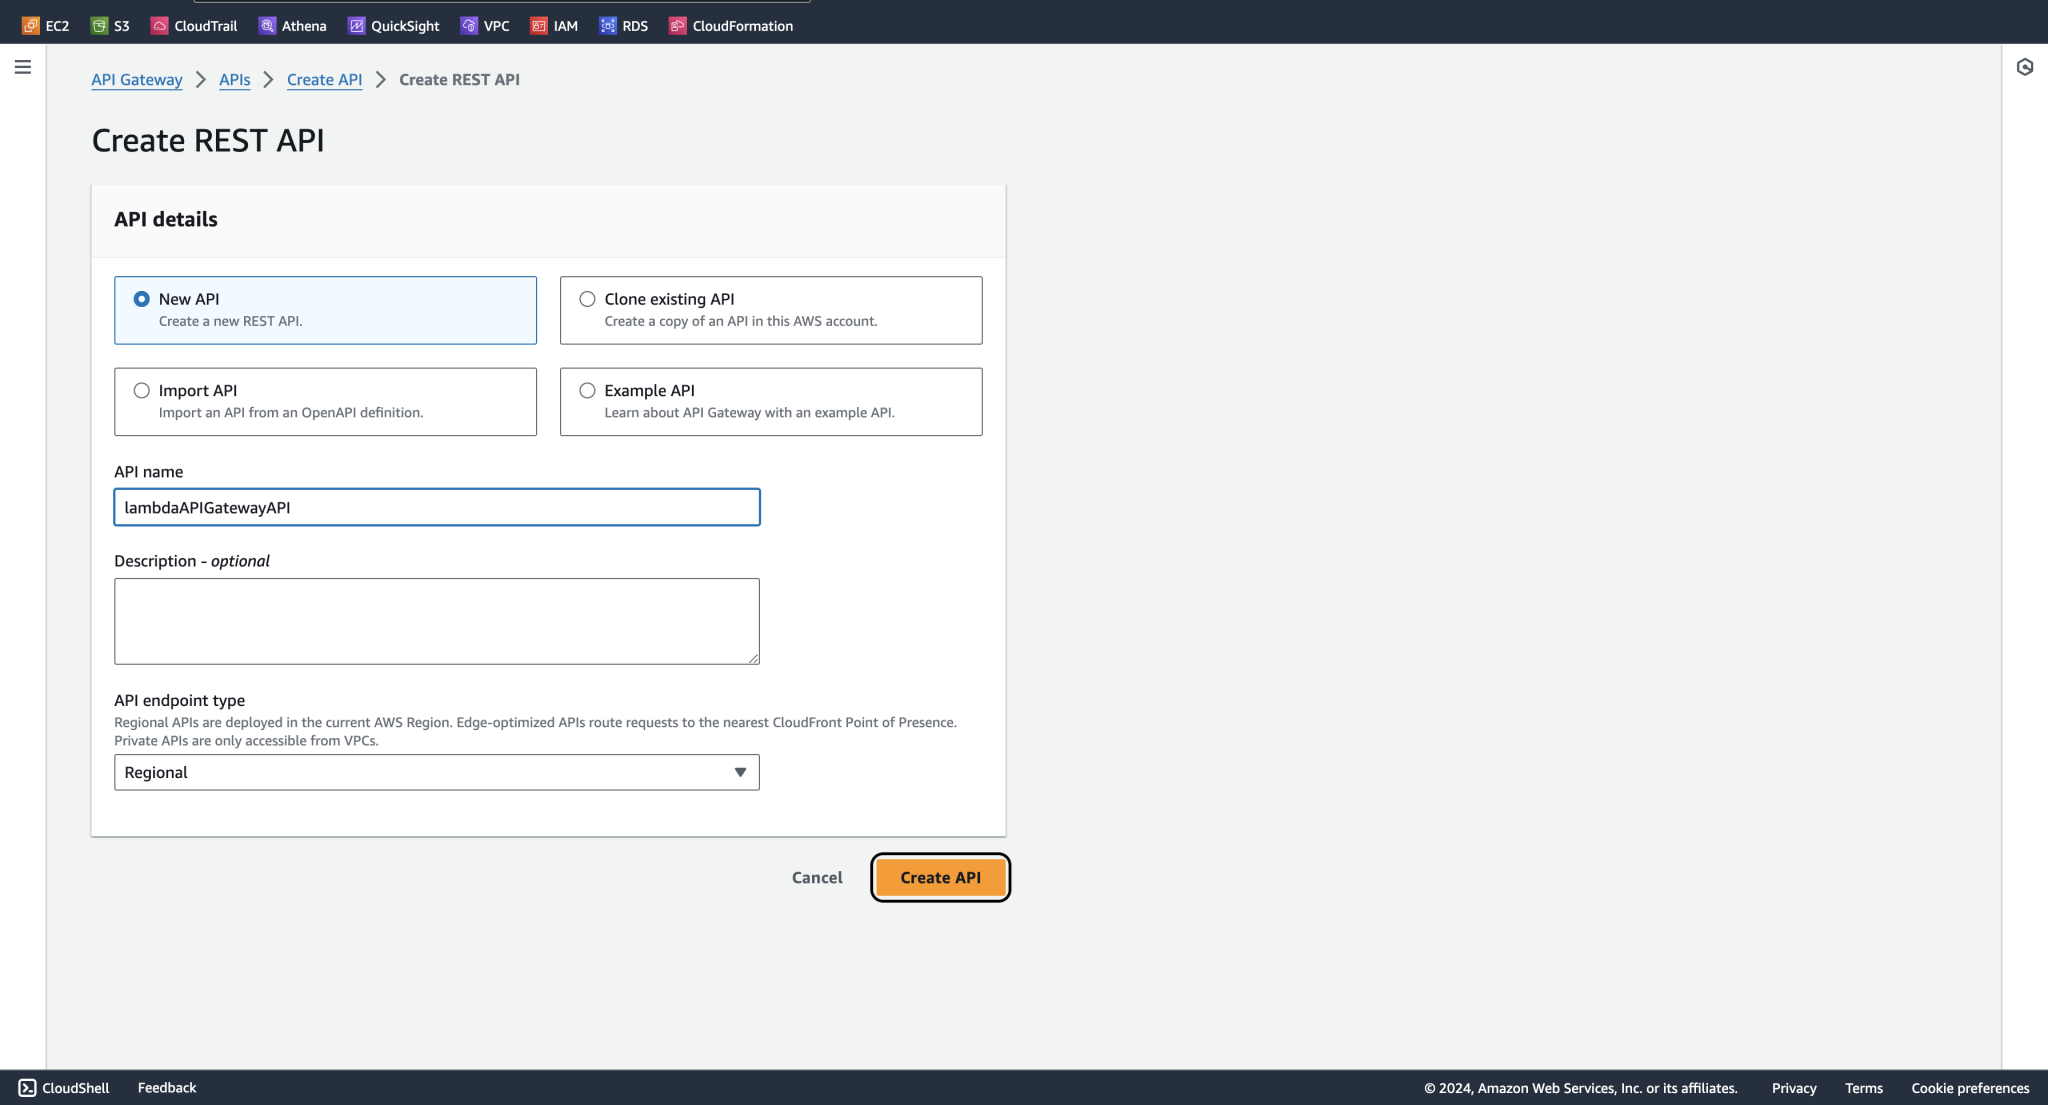Navigate to APIs via breadcrumb

pyautogui.click(x=234, y=79)
